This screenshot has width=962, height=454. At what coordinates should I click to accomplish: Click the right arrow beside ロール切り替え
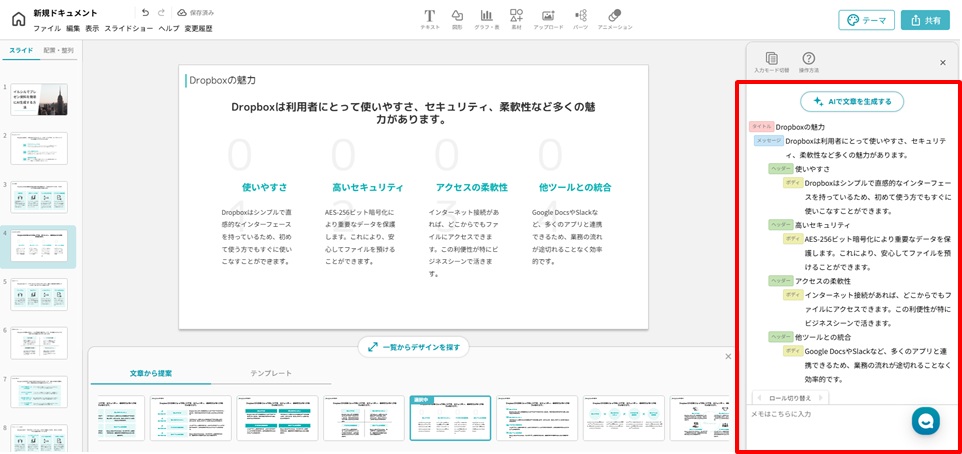tap(820, 398)
